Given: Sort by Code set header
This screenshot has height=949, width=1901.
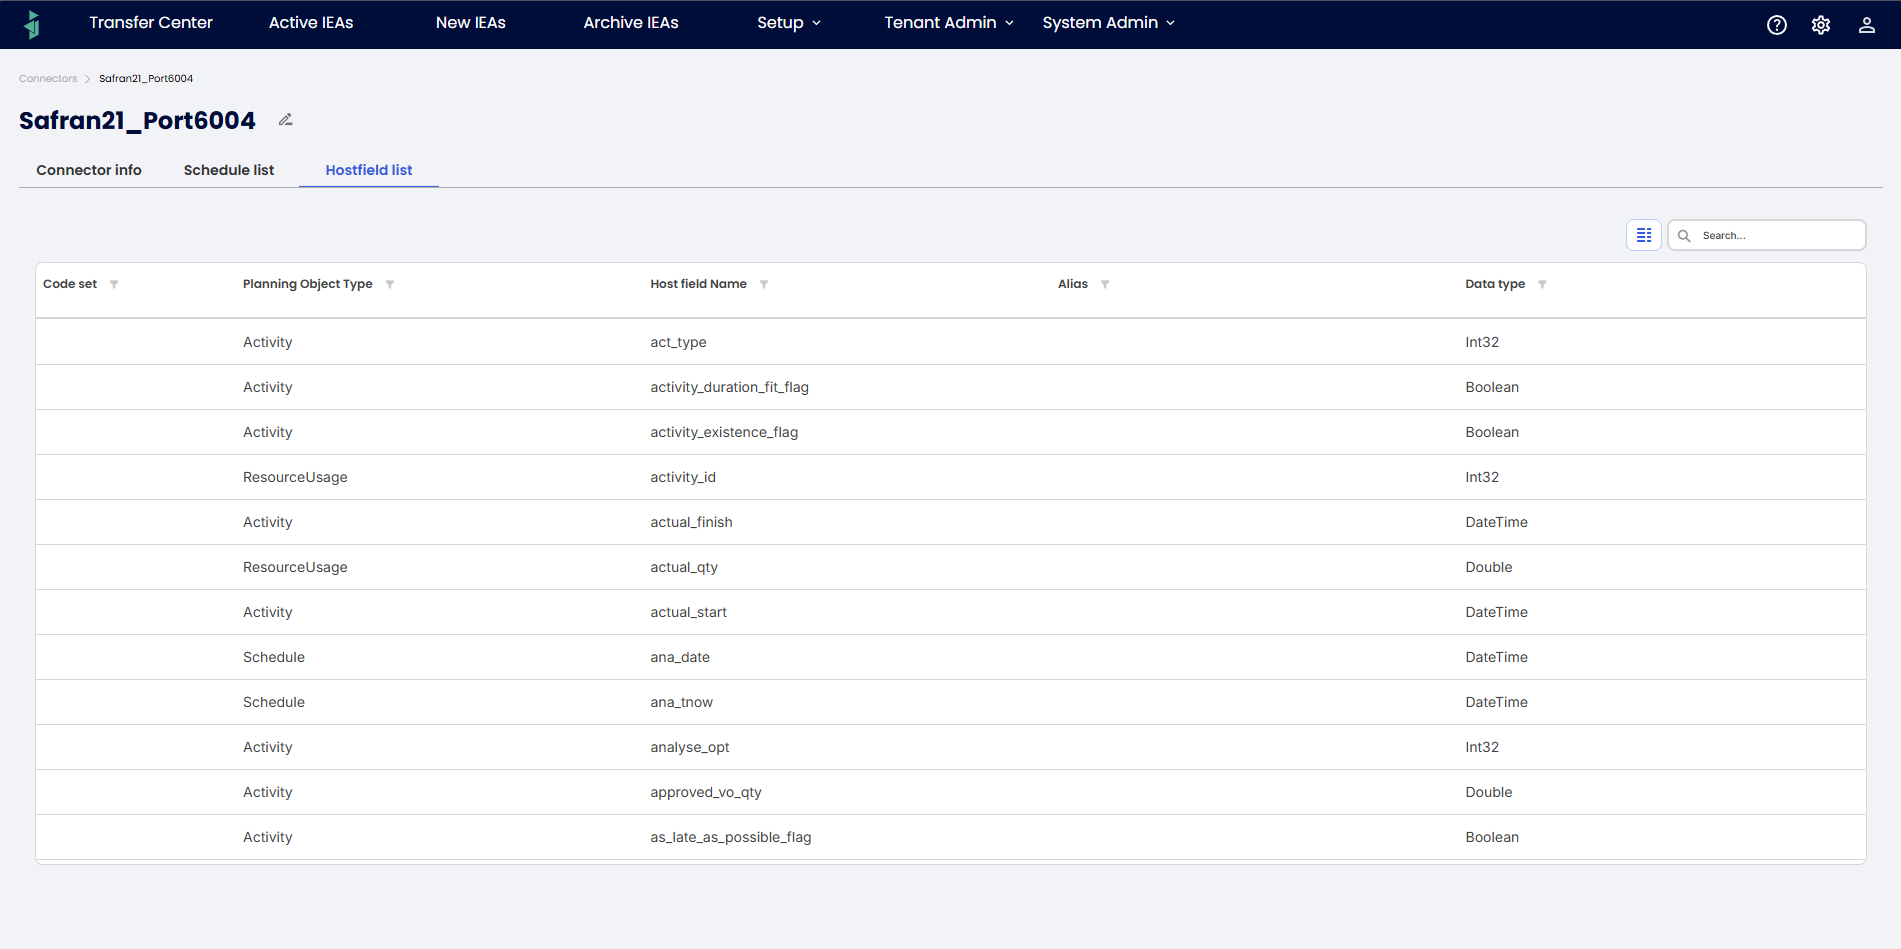Looking at the screenshot, I should (70, 284).
